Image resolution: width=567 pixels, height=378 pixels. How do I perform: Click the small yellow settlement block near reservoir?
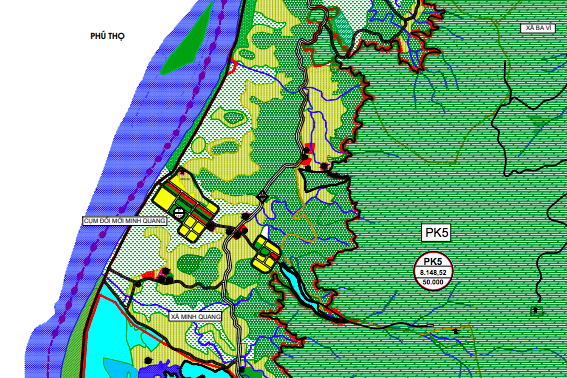(266, 254)
